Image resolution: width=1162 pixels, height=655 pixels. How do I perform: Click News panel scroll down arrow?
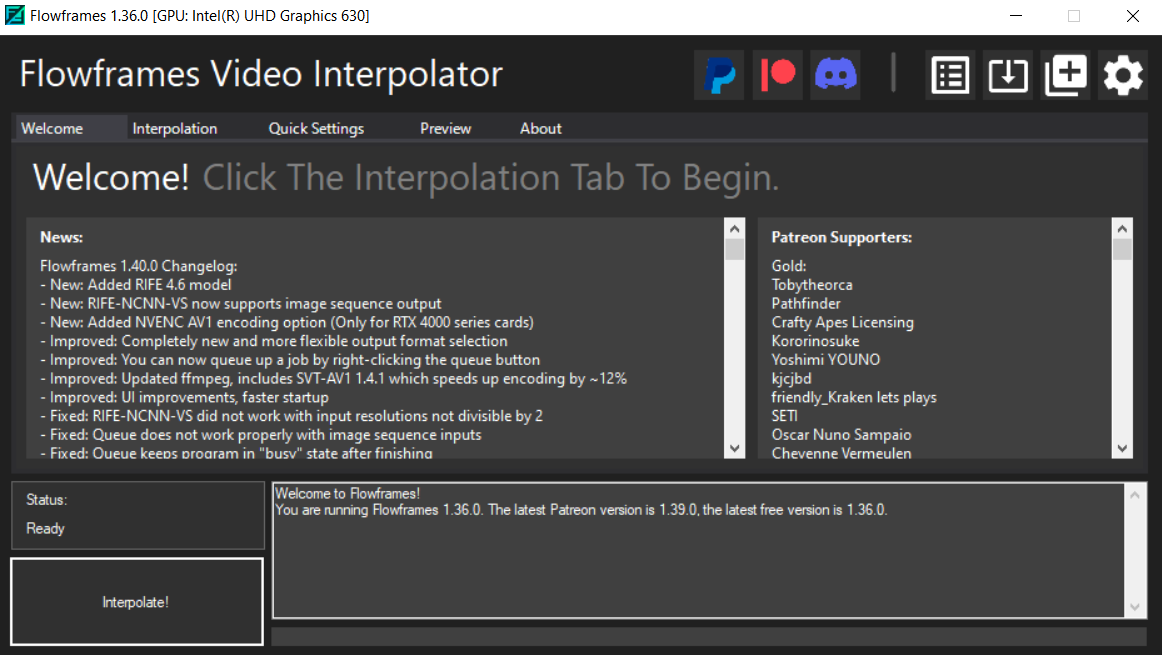click(734, 448)
